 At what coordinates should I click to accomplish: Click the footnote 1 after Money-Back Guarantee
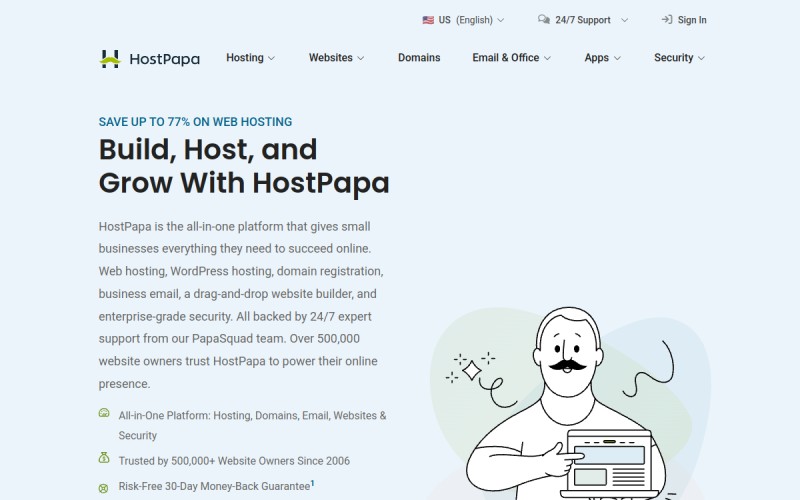point(312,483)
